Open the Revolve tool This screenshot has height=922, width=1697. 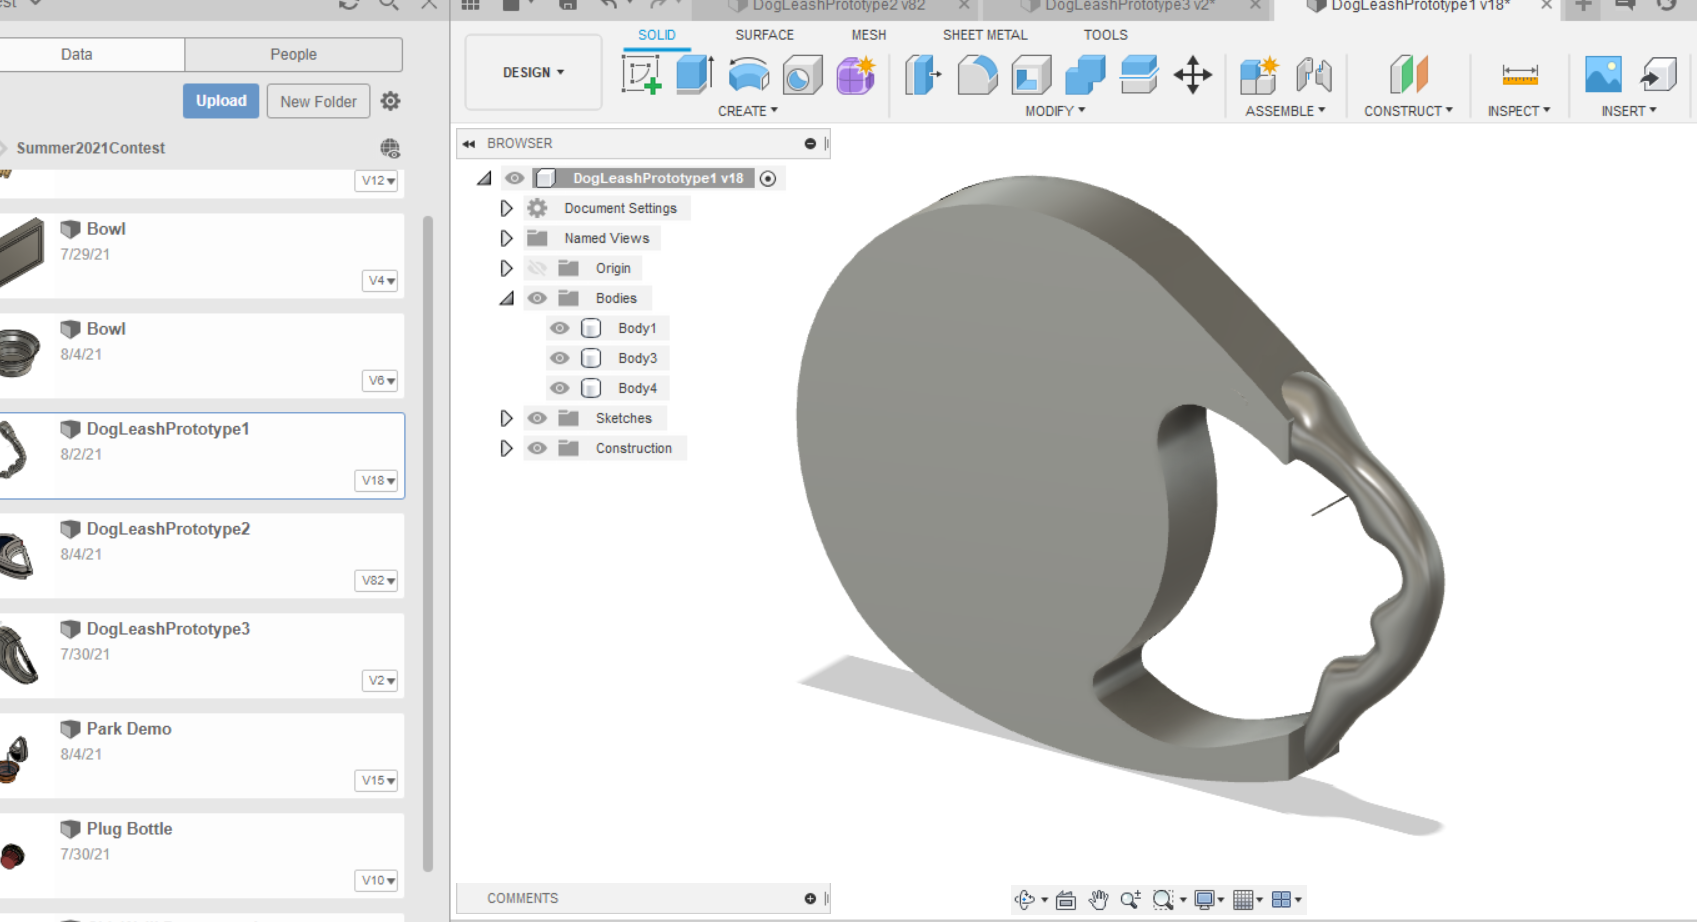pyautogui.click(x=748, y=75)
